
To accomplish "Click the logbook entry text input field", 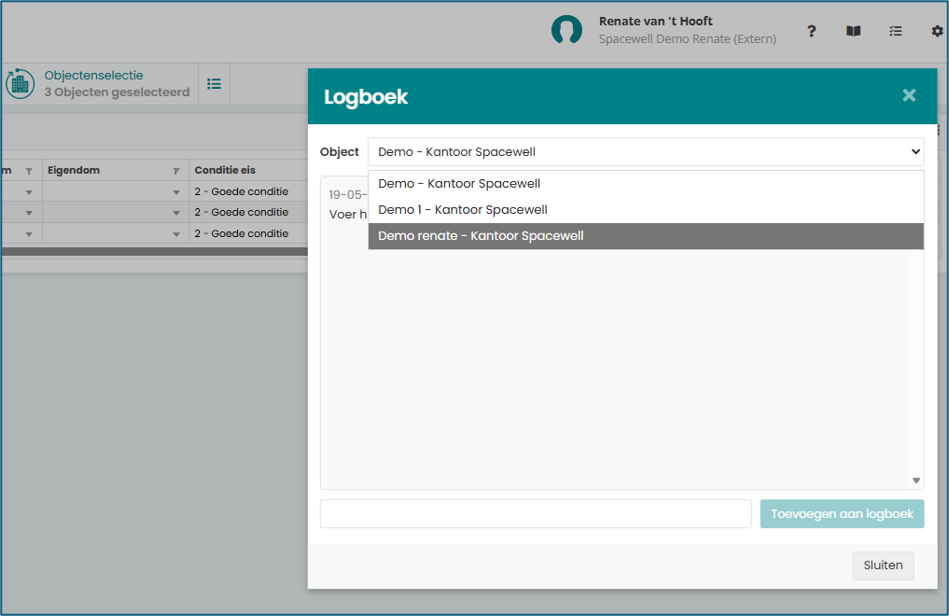I will tap(536, 514).
